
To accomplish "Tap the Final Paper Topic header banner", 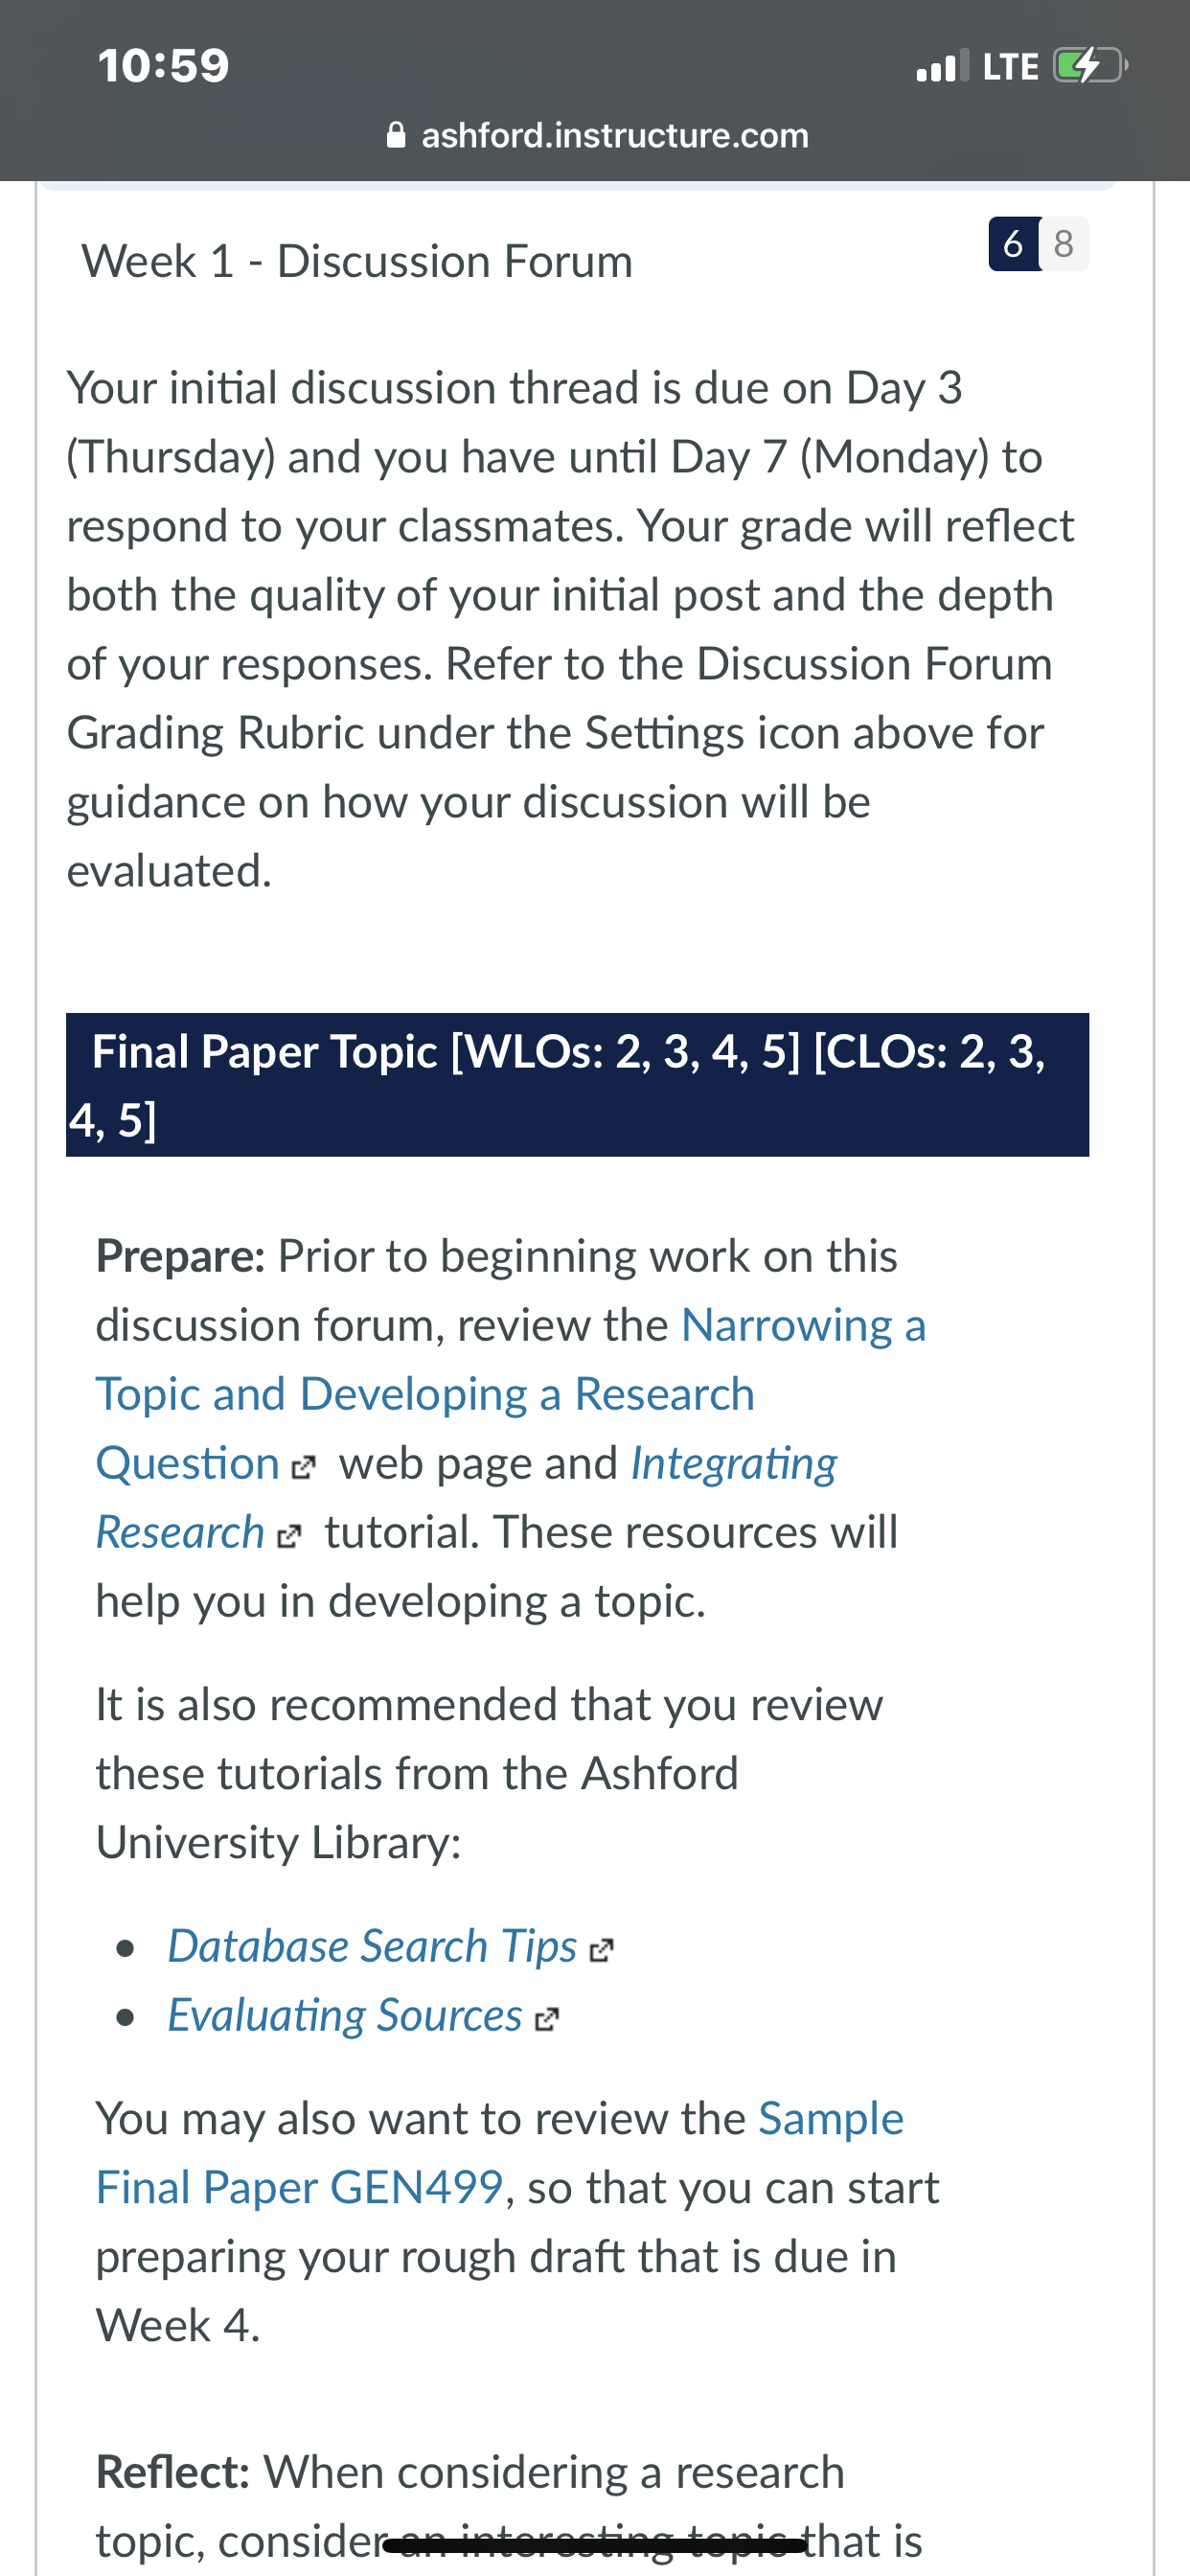I will 577,1085.
